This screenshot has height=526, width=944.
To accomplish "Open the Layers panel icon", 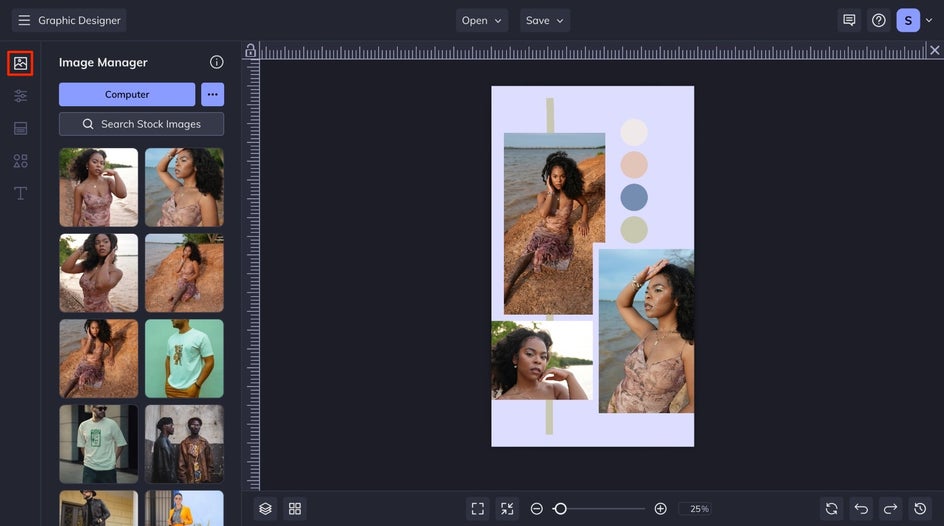I will pos(266,509).
